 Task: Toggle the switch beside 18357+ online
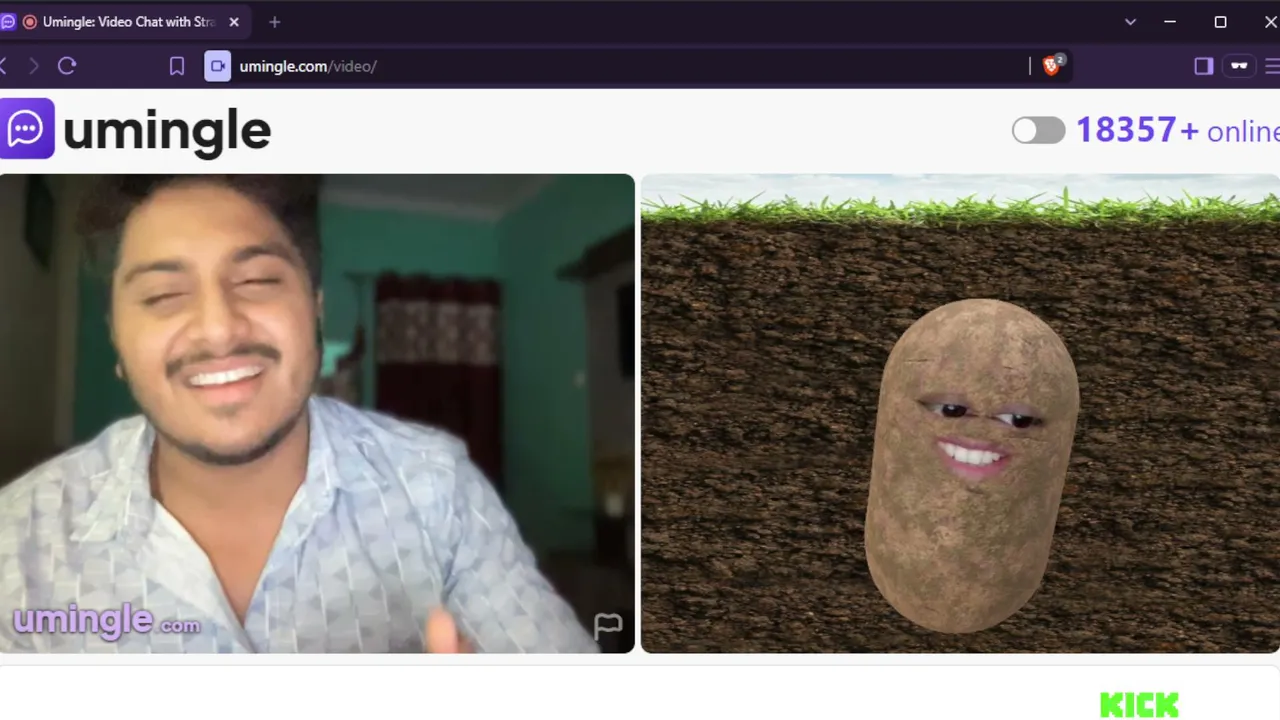click(1038, 130)
